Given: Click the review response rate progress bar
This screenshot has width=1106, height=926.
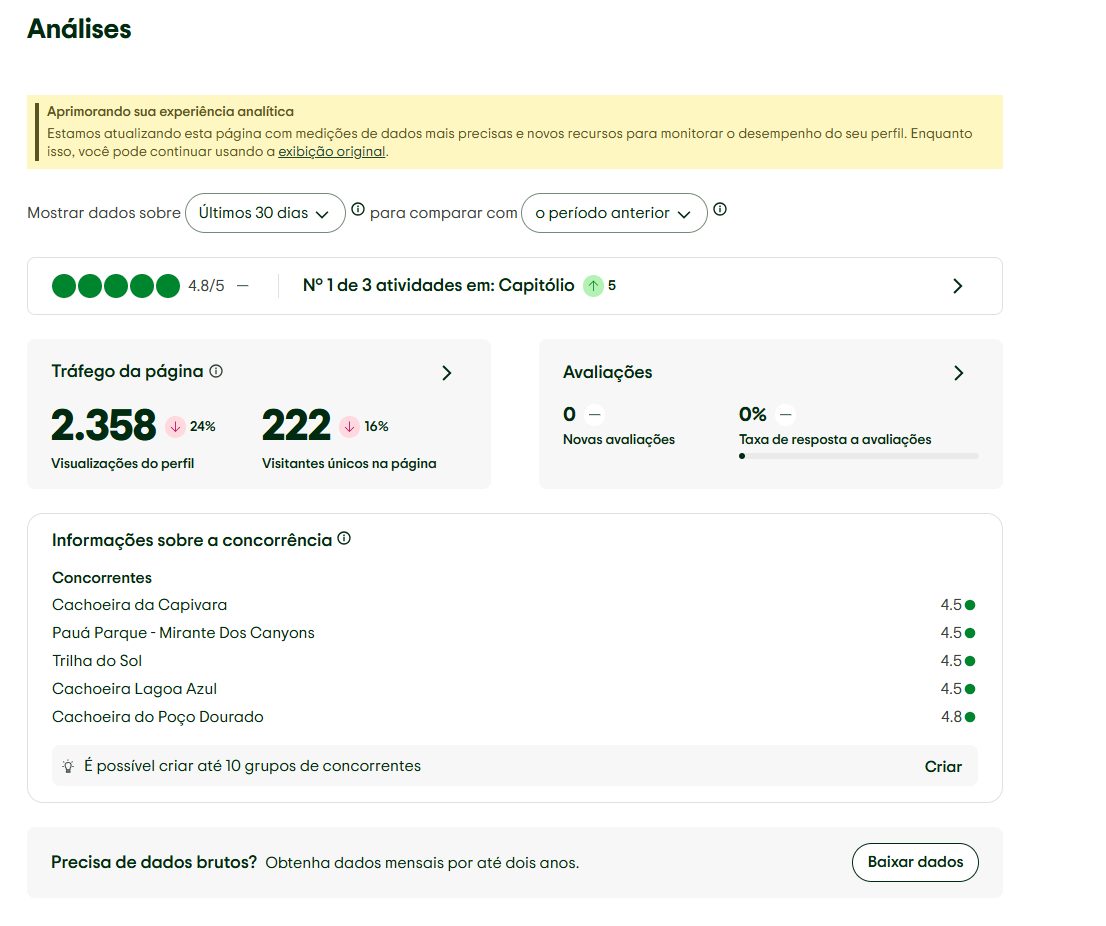Looking at the screenshot, I should coord(858,456).
